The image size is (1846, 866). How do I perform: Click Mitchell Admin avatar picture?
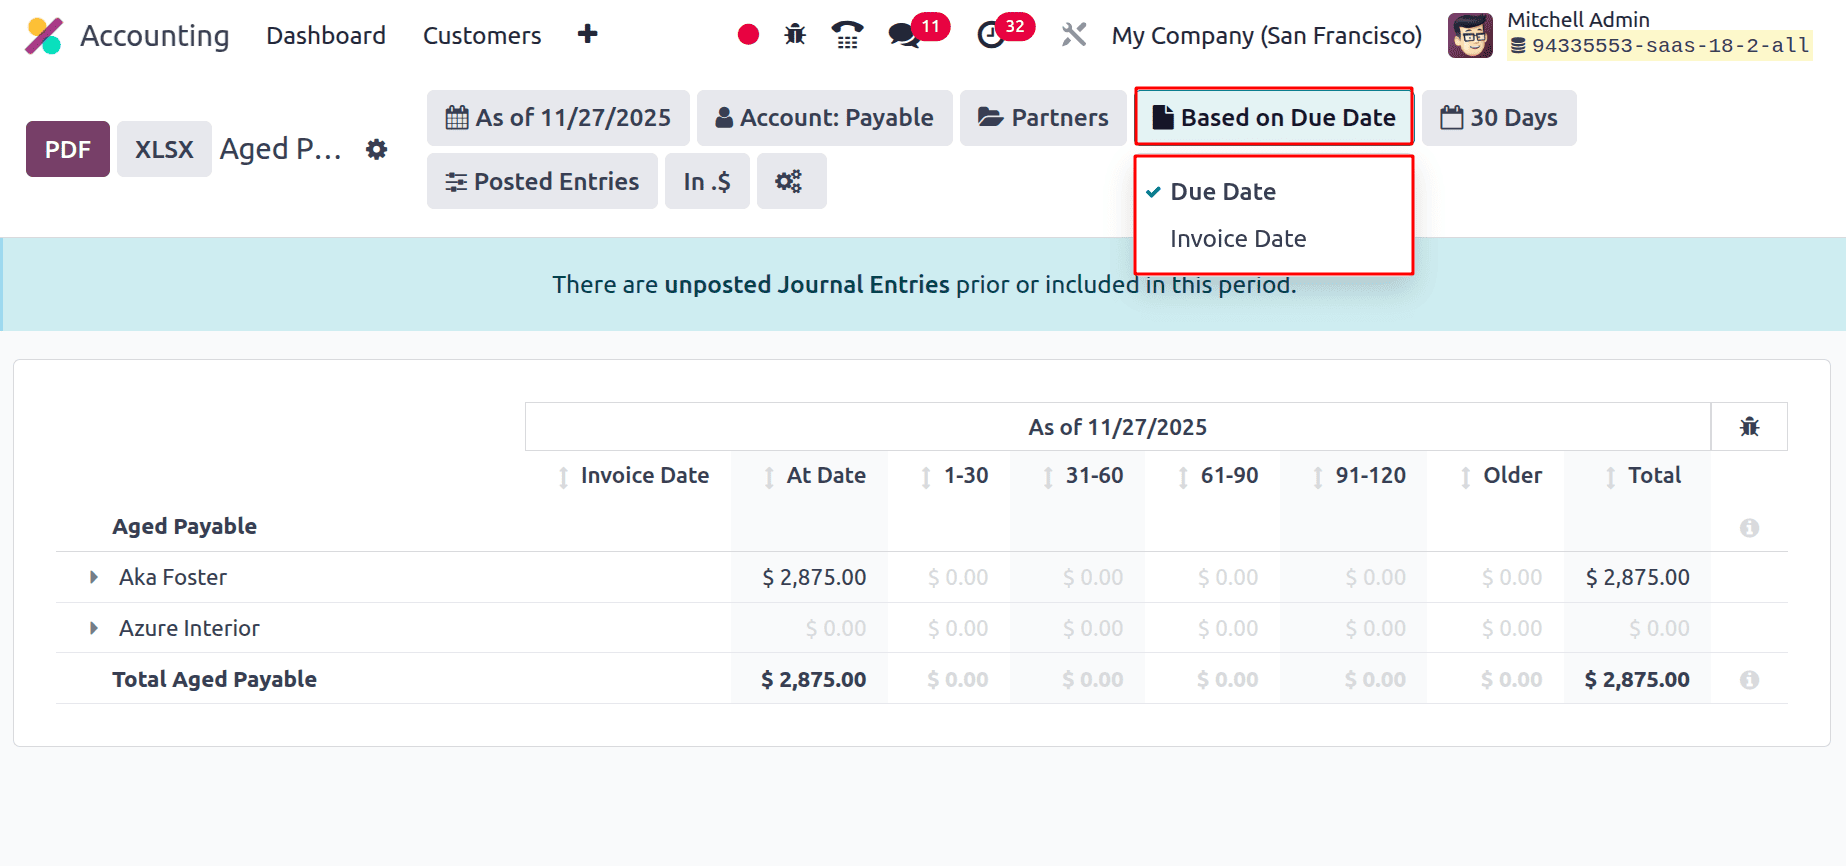(x=1470, y=35)
